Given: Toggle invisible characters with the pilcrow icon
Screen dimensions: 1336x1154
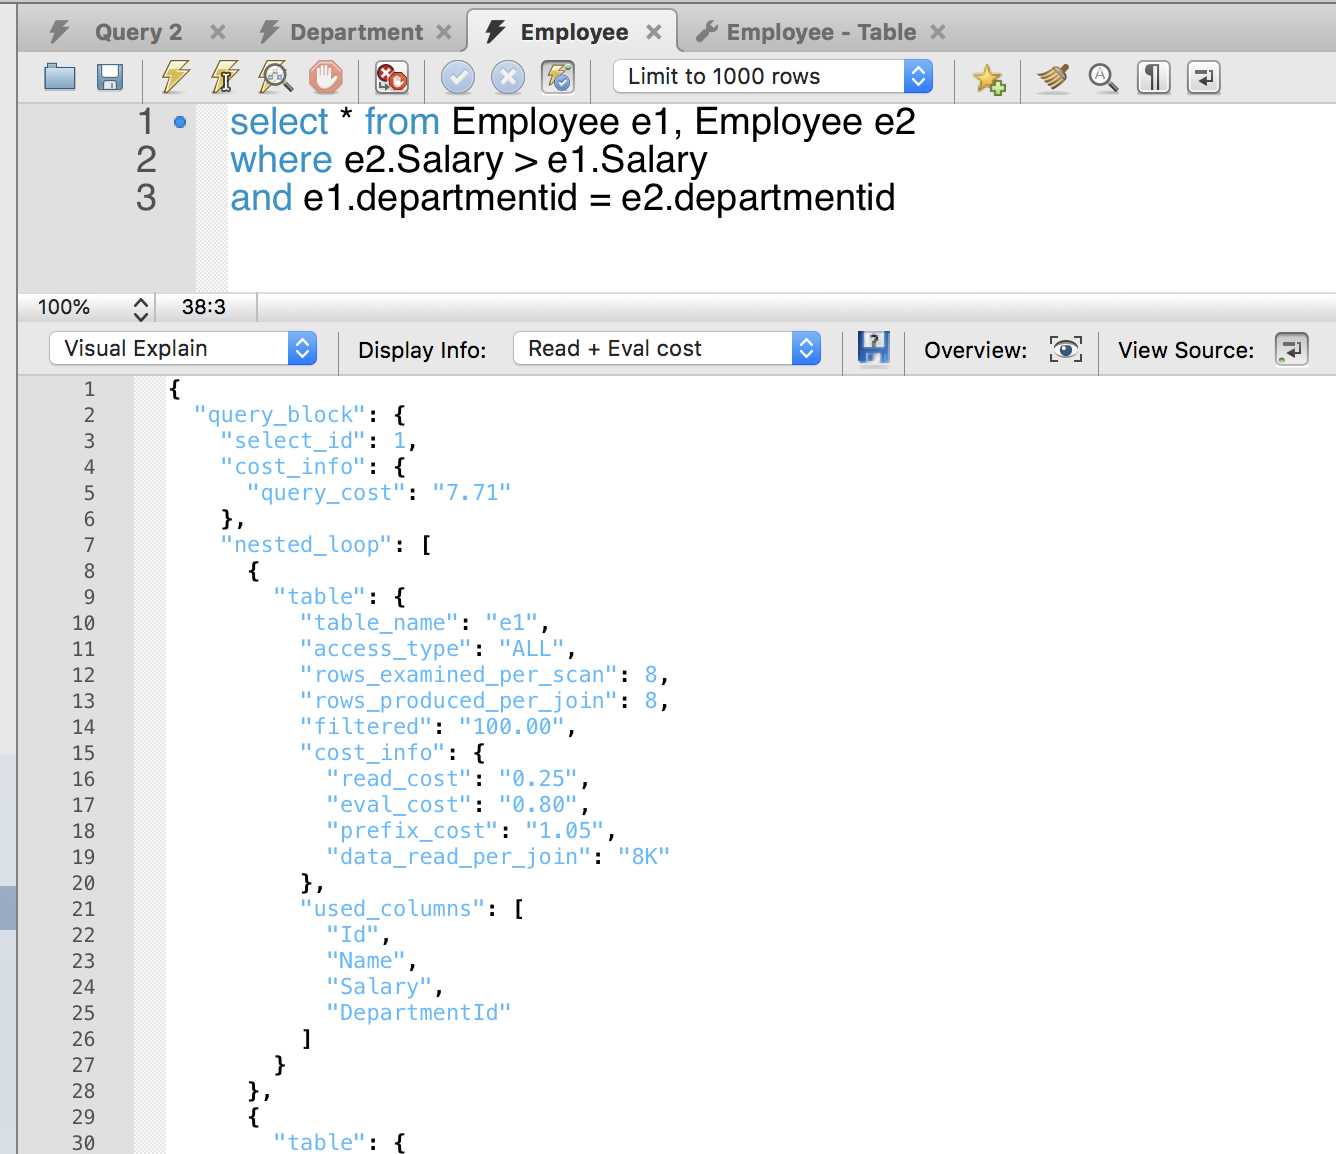Looking at the screenshot, I should click(x=1154, y=77).
